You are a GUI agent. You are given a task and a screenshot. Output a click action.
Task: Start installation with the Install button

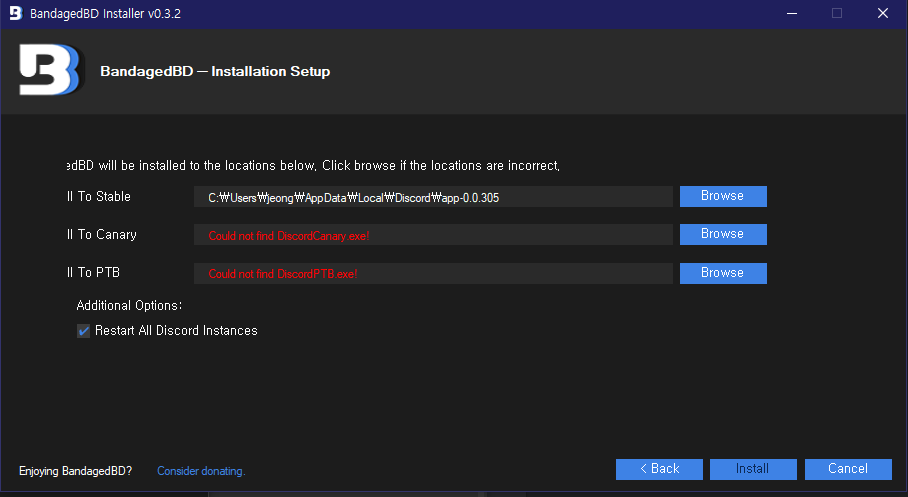point(753,469)
